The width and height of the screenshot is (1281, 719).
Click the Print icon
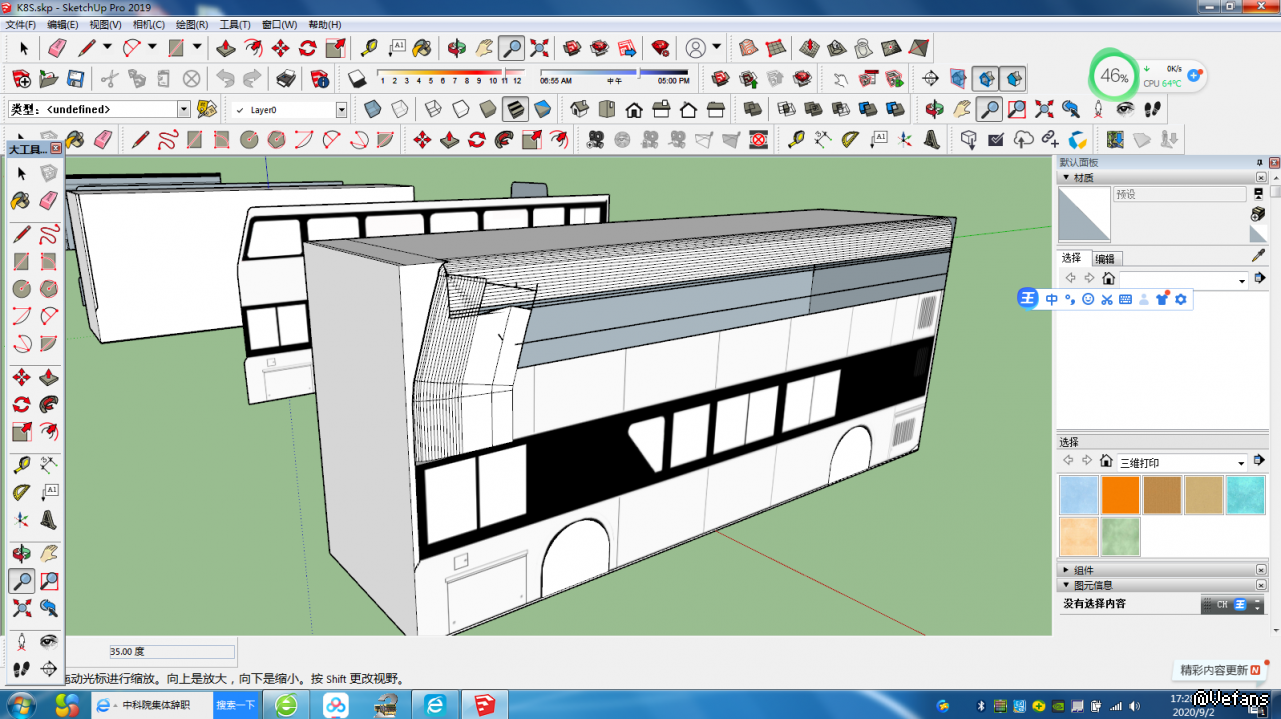286,79
